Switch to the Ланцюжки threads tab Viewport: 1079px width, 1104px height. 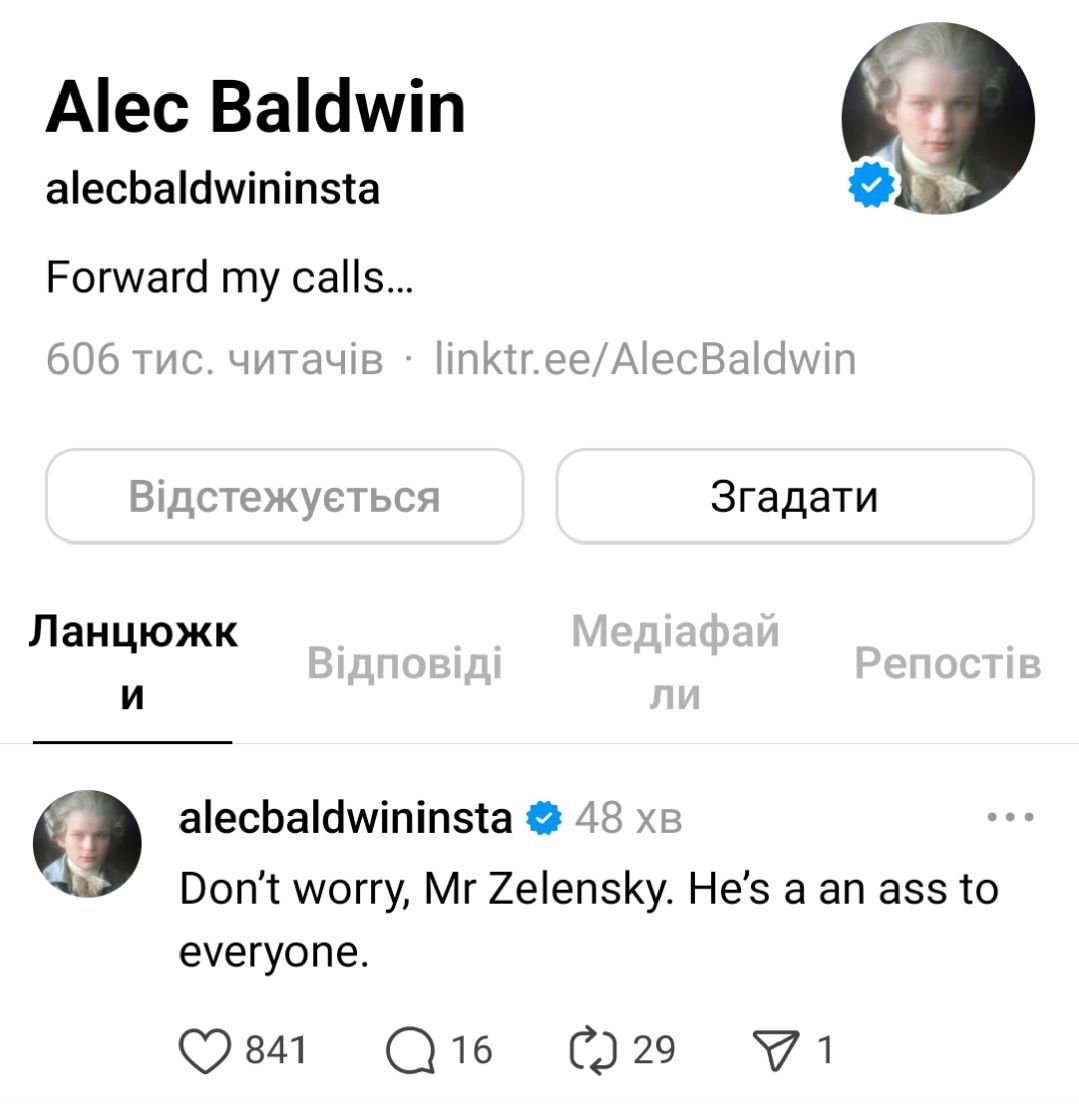pos(132,663)
